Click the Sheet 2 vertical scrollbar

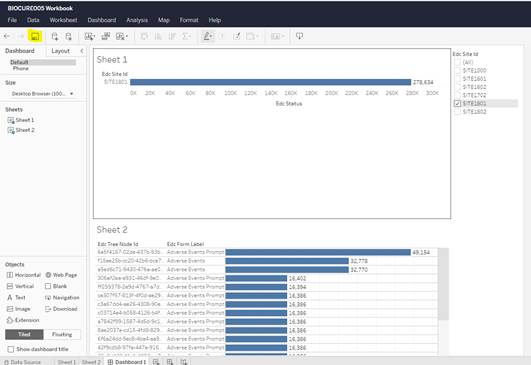[x=443, y=284]
